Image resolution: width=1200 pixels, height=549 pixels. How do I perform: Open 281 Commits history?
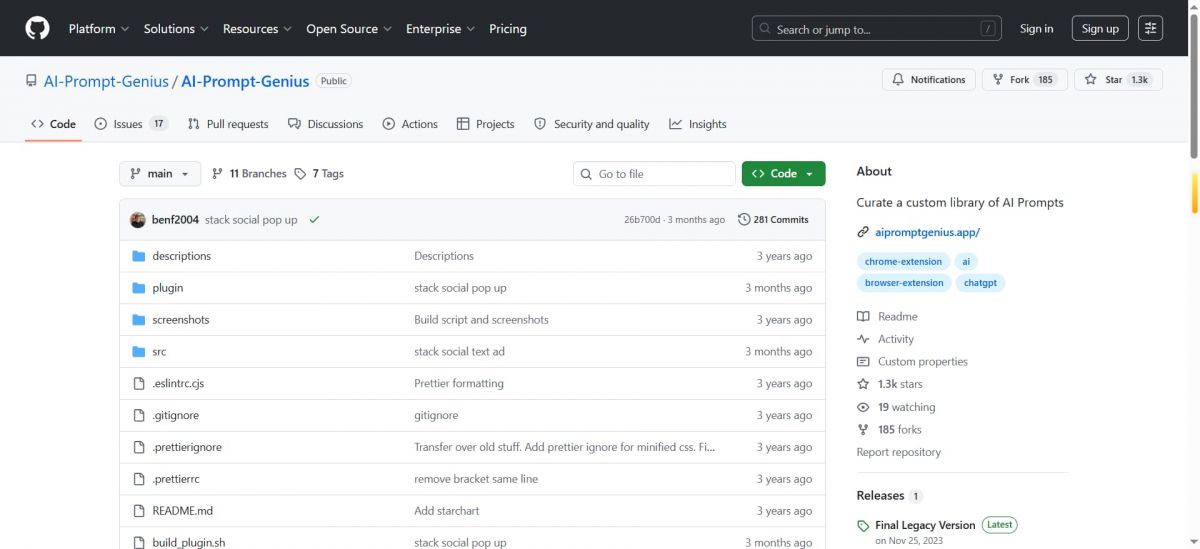773,219
